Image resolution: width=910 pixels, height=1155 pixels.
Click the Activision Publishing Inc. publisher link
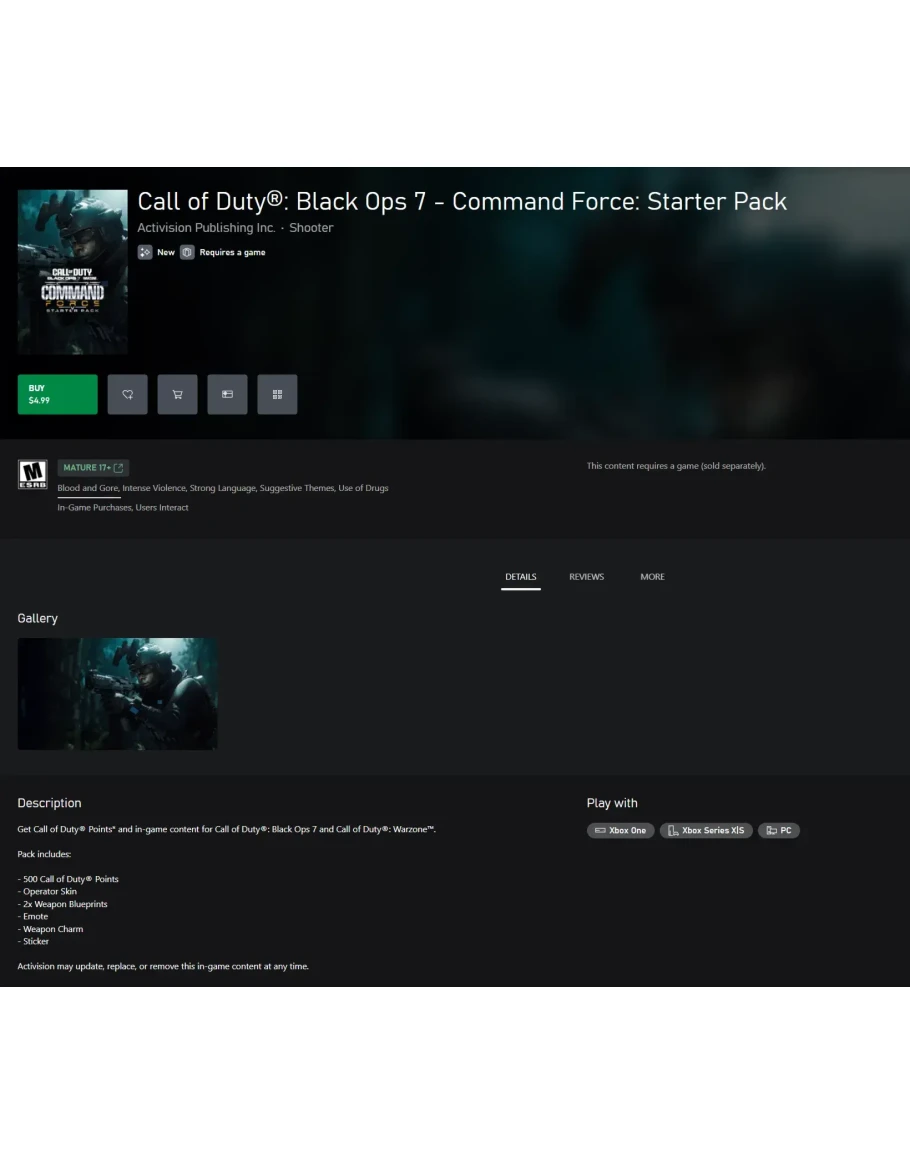[x=205, y=228]
